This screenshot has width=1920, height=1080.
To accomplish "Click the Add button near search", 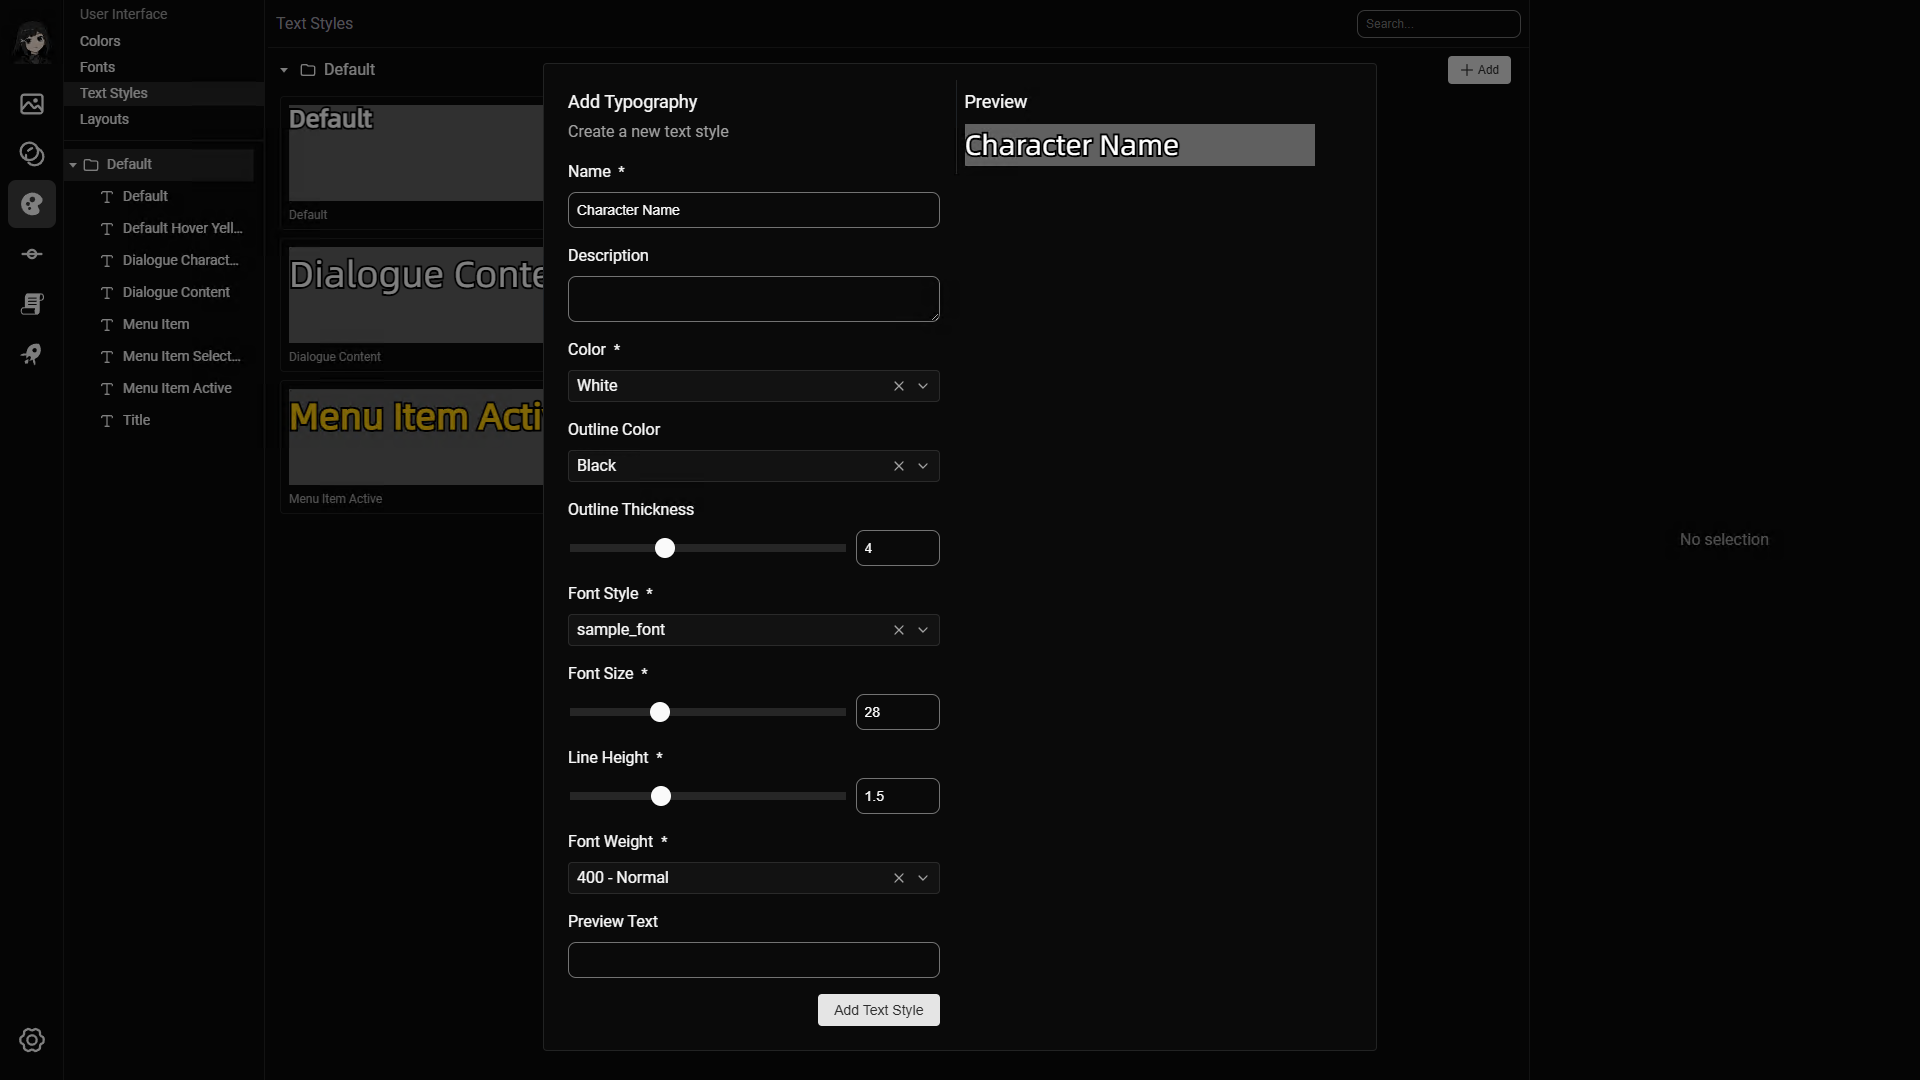I will point(1480,70).
